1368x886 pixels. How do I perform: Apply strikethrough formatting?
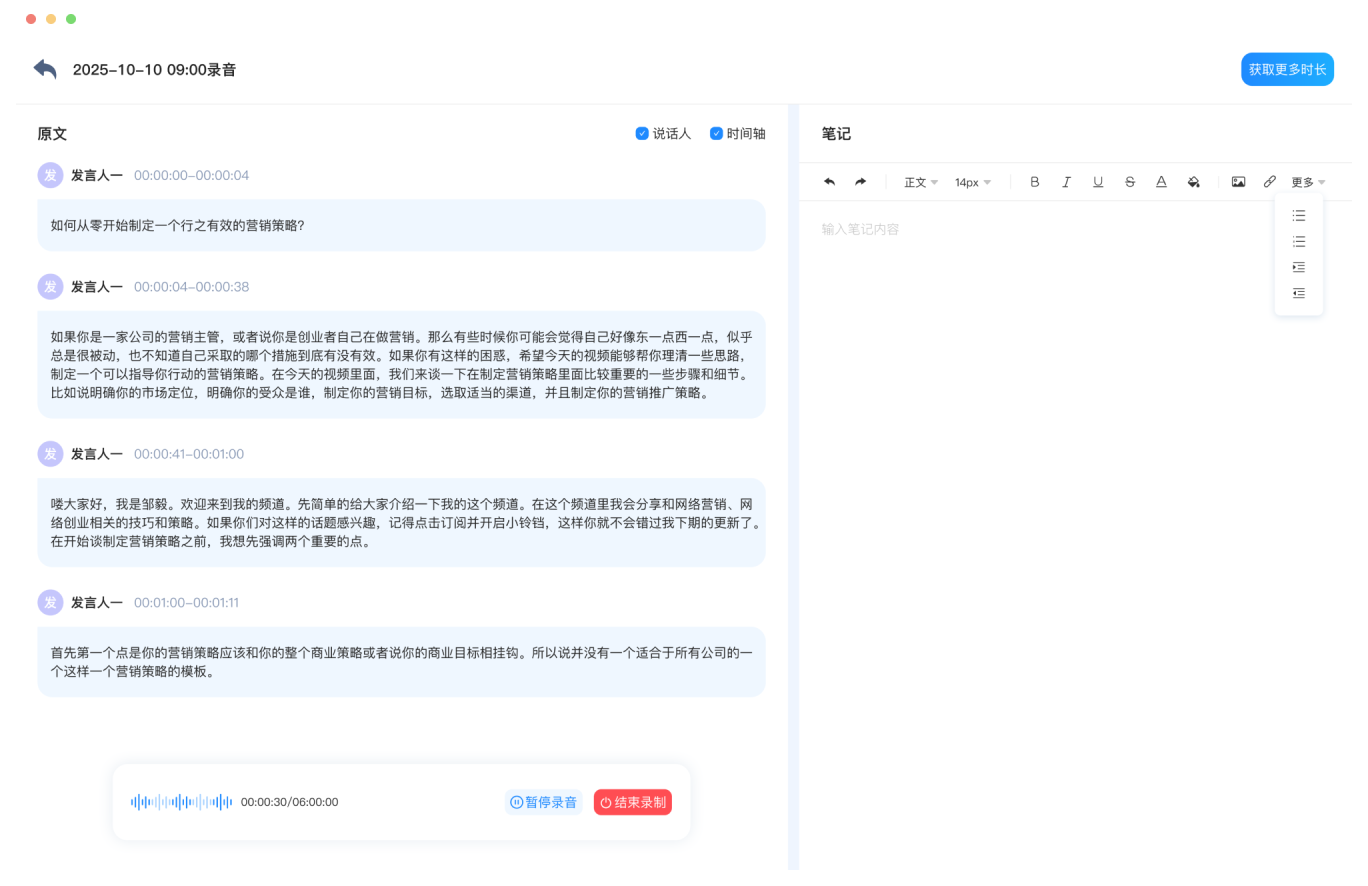click(1130, 182)
